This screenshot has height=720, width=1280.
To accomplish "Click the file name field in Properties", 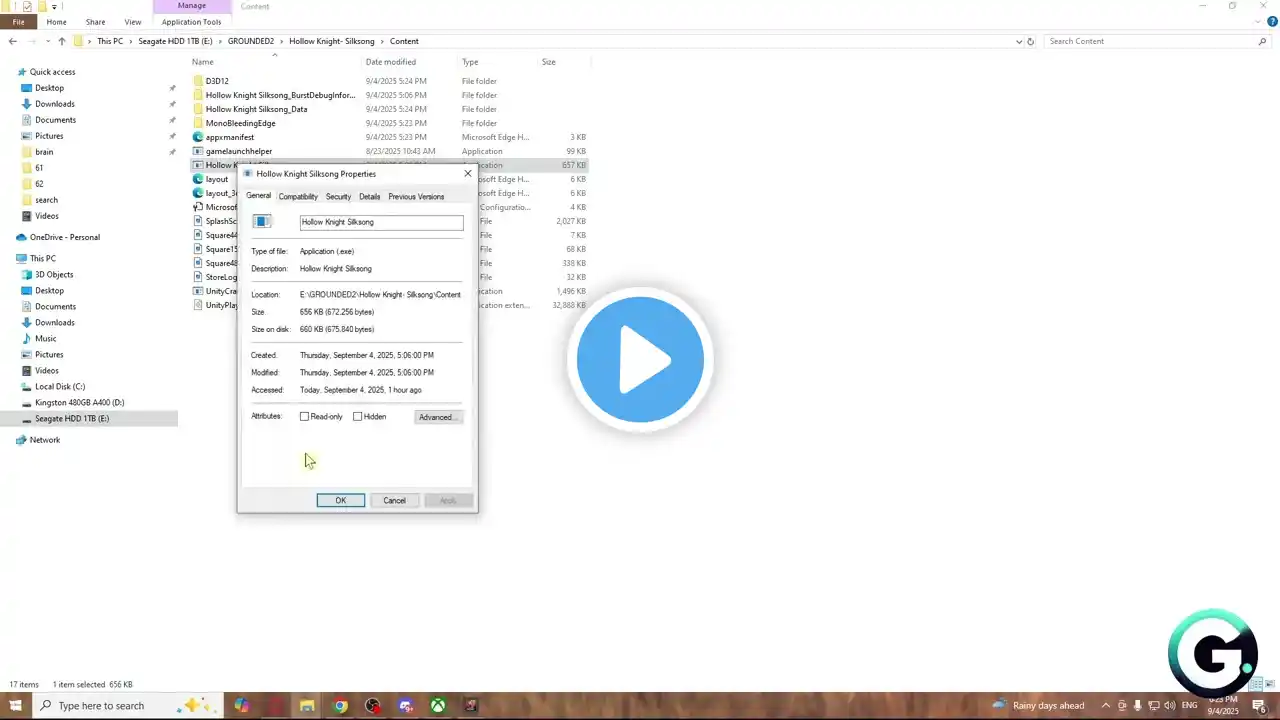I will pos(381,222).
